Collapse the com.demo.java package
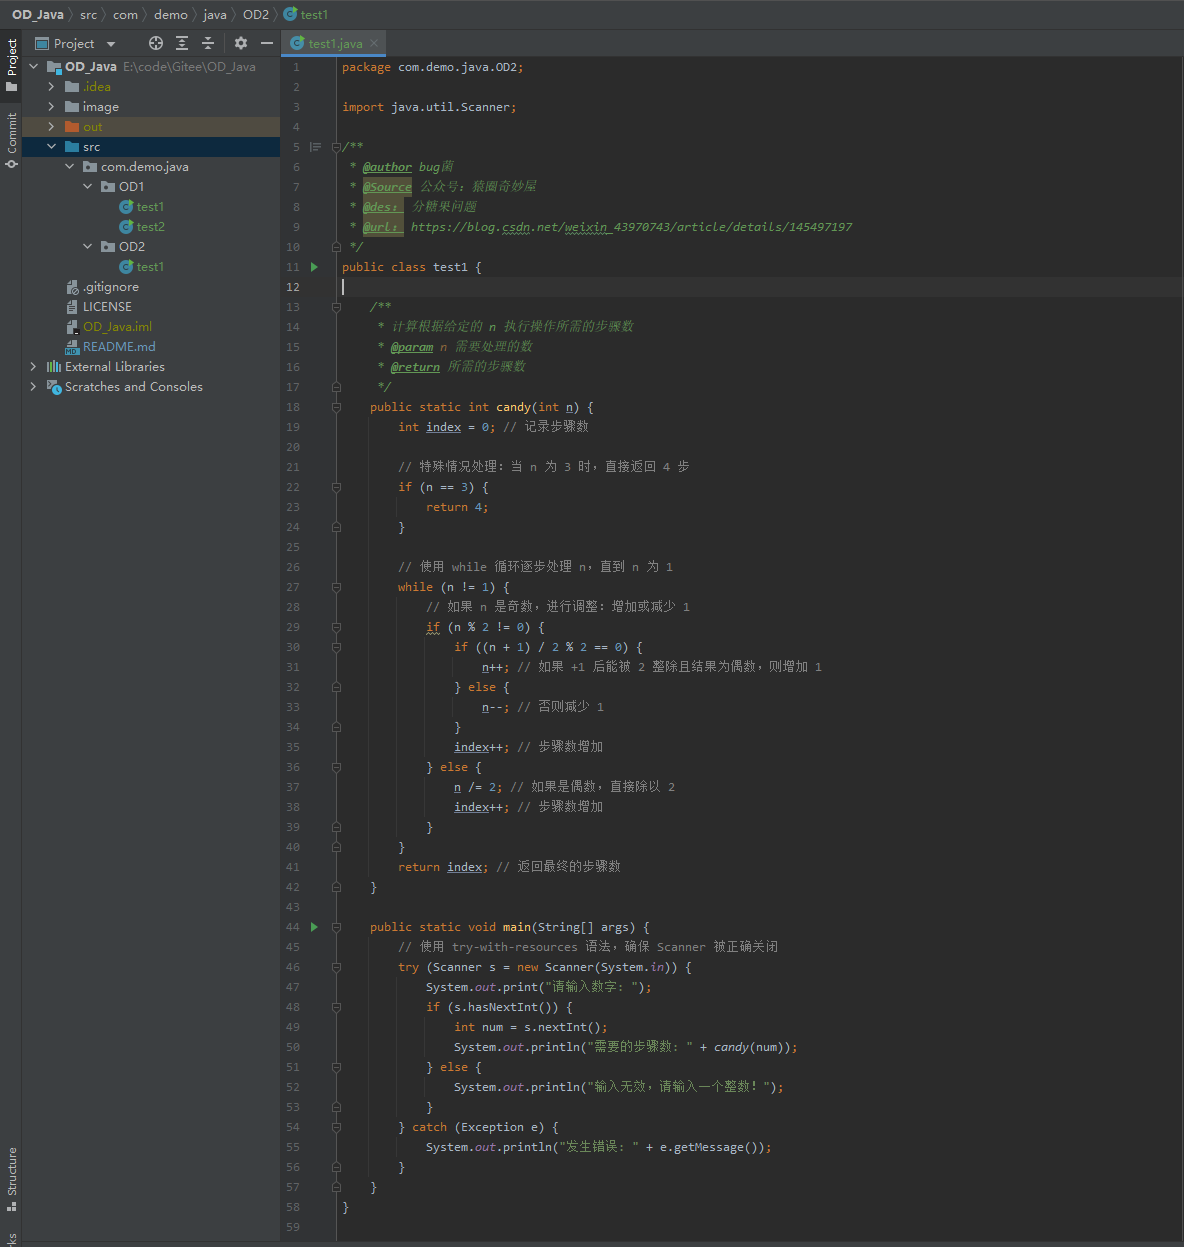1184x1247 pixels. [69, 167]
